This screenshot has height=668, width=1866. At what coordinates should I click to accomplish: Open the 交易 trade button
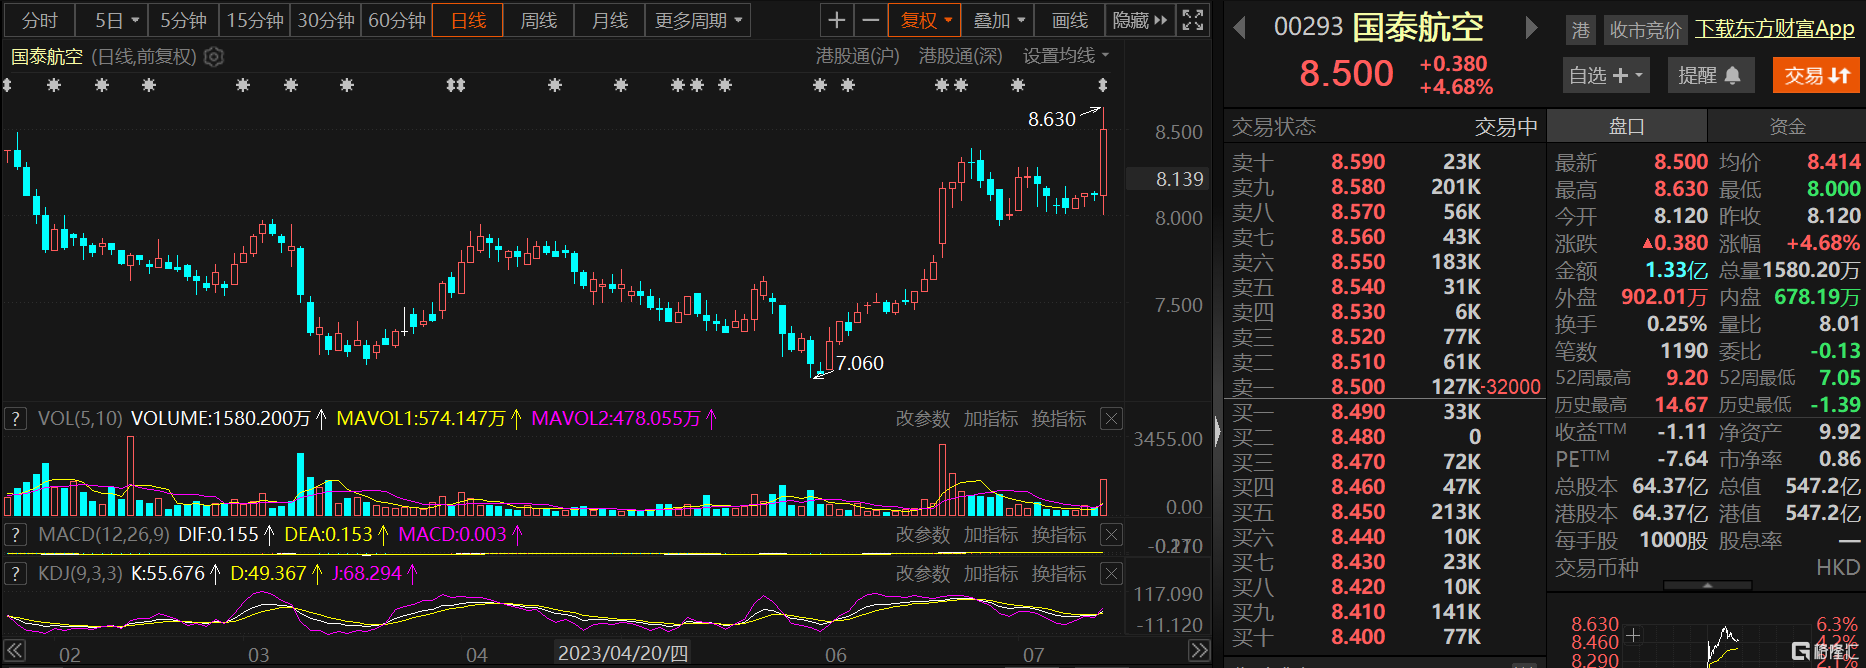[x=1817, y=75]
